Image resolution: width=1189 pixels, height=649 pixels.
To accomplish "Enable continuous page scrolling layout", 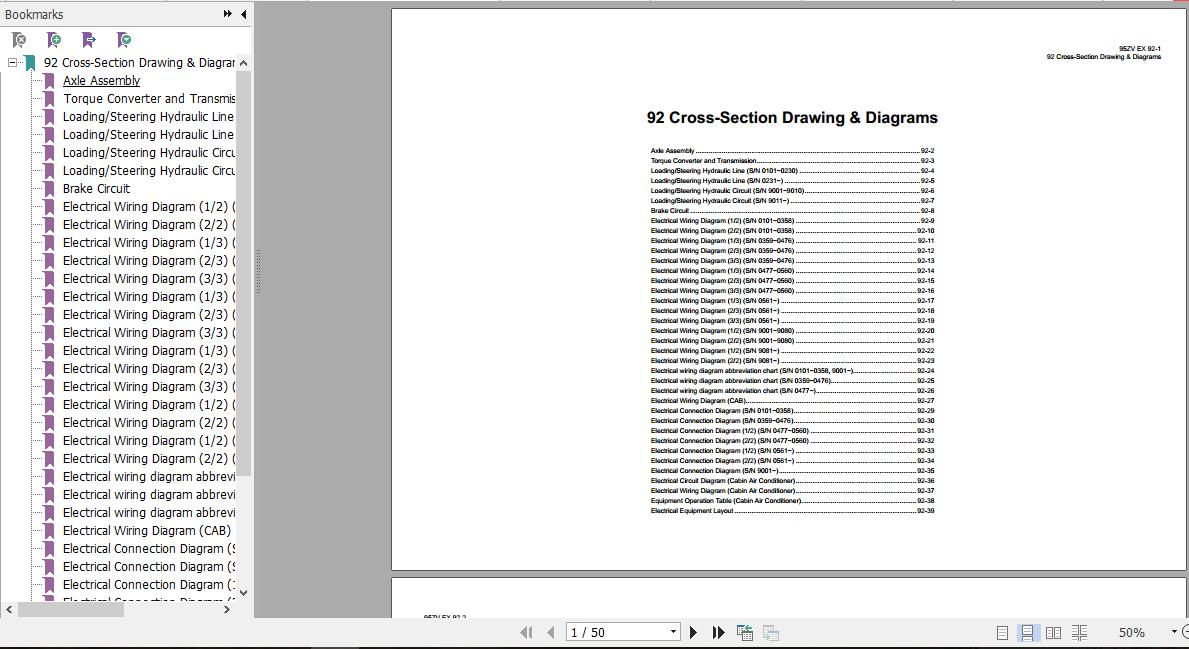I will (1027, 632).
